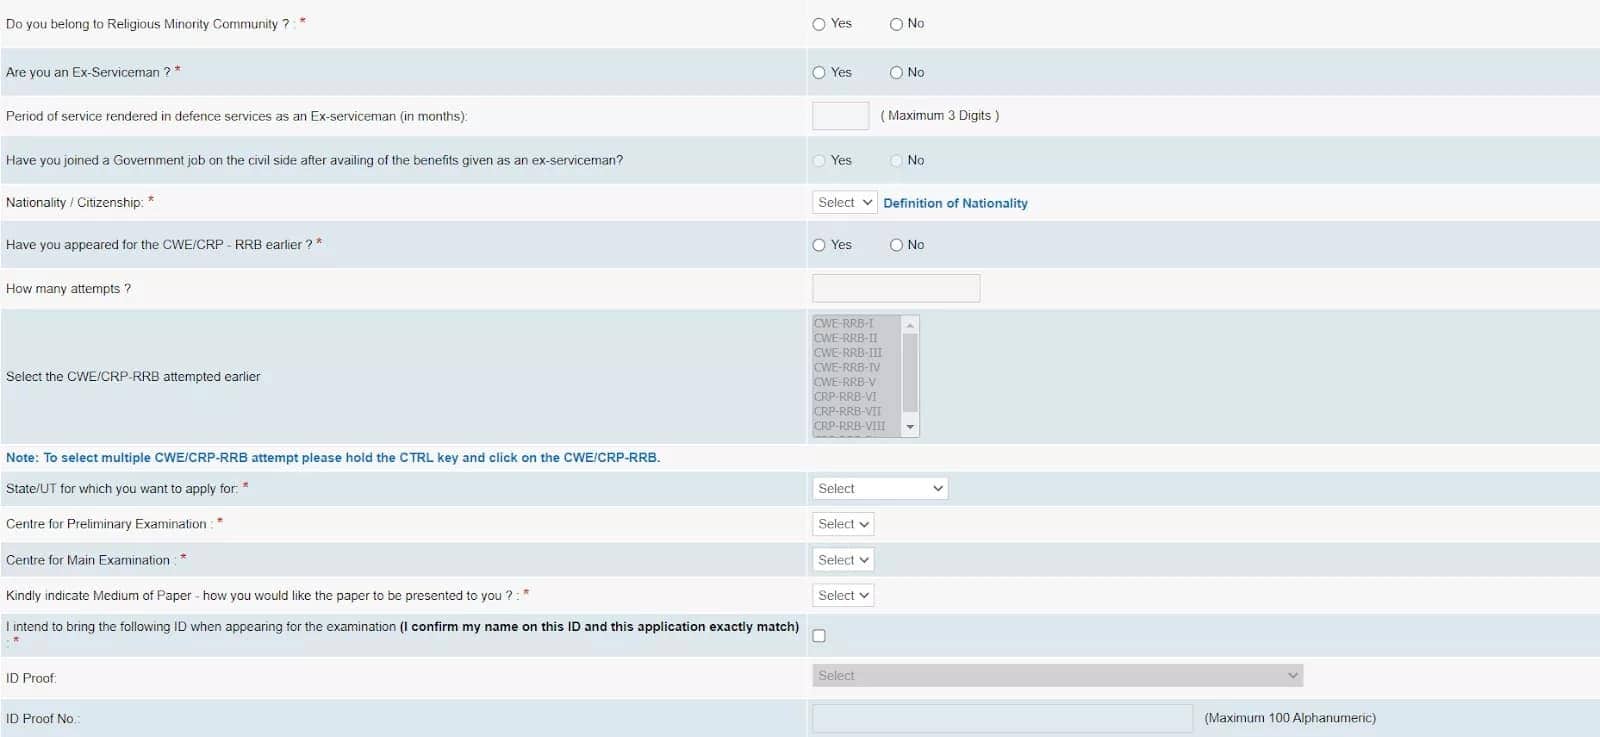The height and width of the screenshot is (737, 1600).
Task: Open the Definition of Nationality link
Action: click(955, 203)
